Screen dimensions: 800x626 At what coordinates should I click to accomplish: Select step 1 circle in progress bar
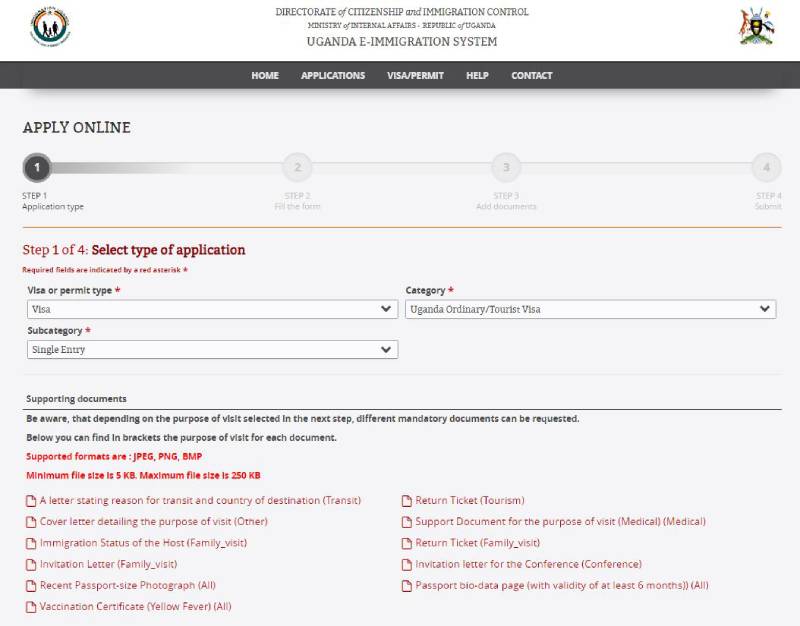[x=37, y=167]
